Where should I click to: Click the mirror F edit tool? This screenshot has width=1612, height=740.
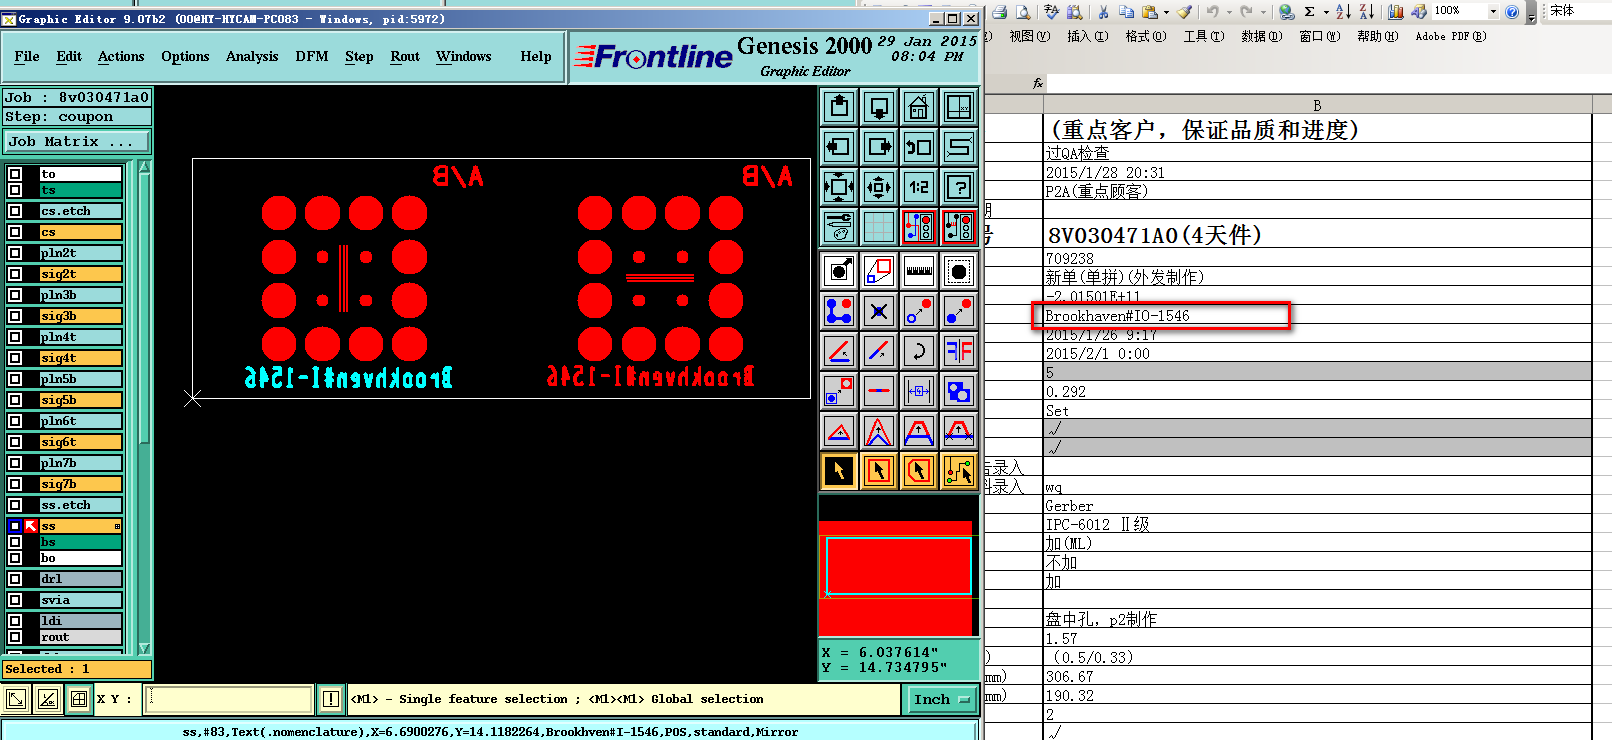[959, 351]
